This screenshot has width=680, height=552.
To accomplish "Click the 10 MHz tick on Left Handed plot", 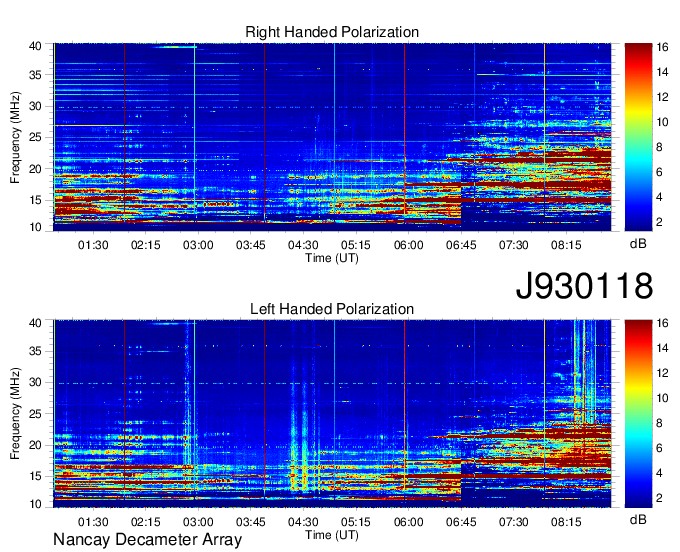I will coord(35,504).
